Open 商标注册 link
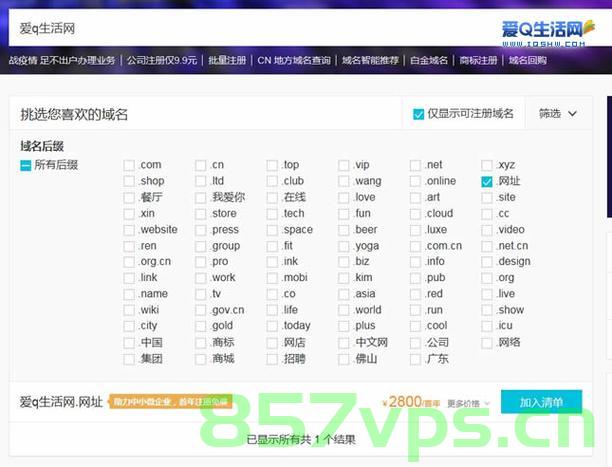Viewport: 612px width, 467px height. (478, 60)
